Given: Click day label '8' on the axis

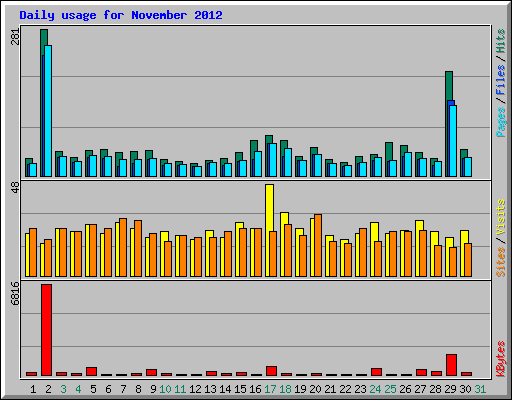Looking at the screenshot, I should [x=138, y=389].
